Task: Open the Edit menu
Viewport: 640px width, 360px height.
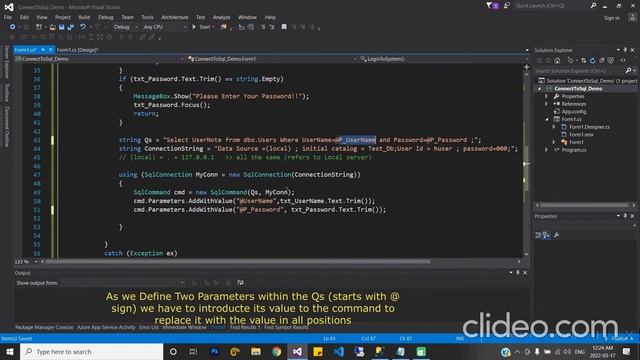Action: 24,17
